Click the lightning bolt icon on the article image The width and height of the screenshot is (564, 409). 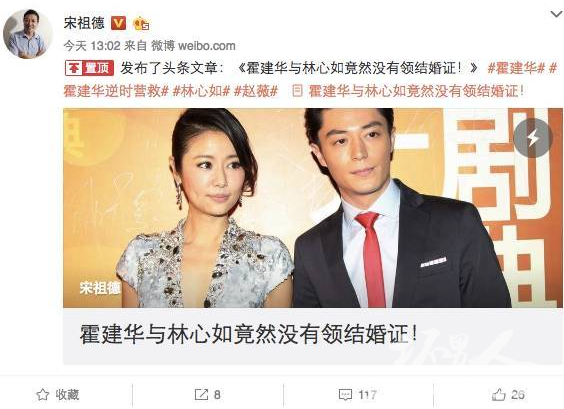pos(533,138)
